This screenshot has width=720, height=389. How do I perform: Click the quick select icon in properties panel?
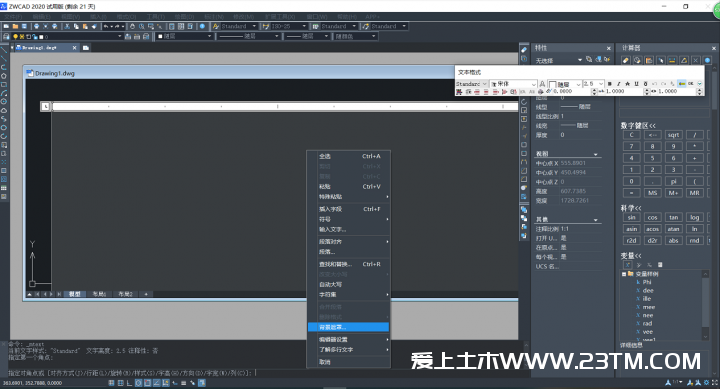(607, 59)
